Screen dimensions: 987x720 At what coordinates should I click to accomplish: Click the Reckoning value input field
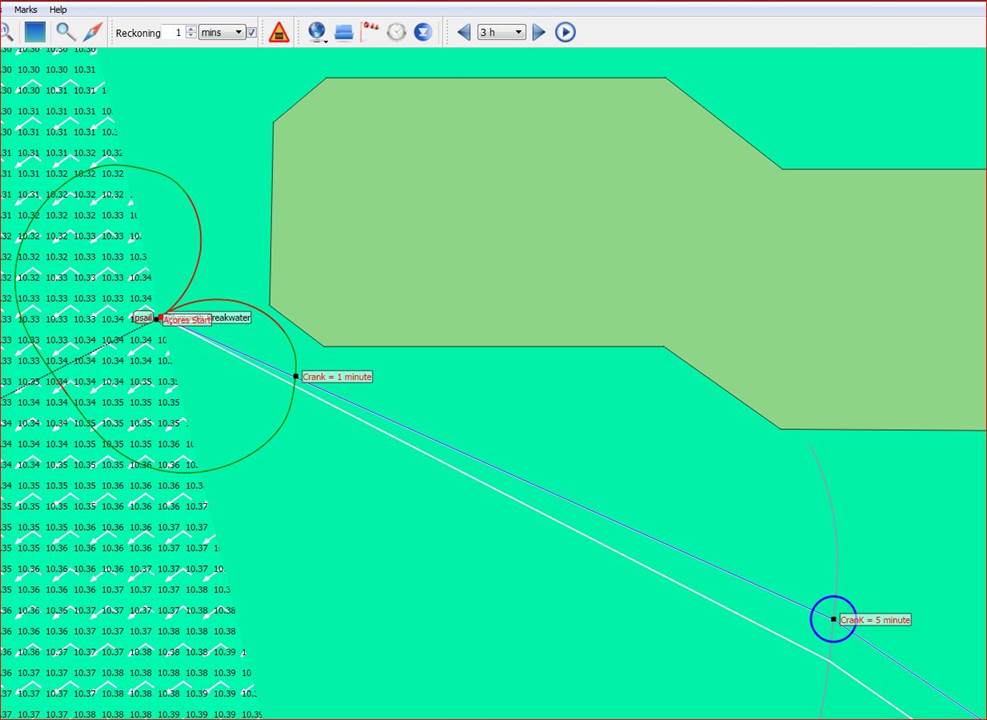175,32
